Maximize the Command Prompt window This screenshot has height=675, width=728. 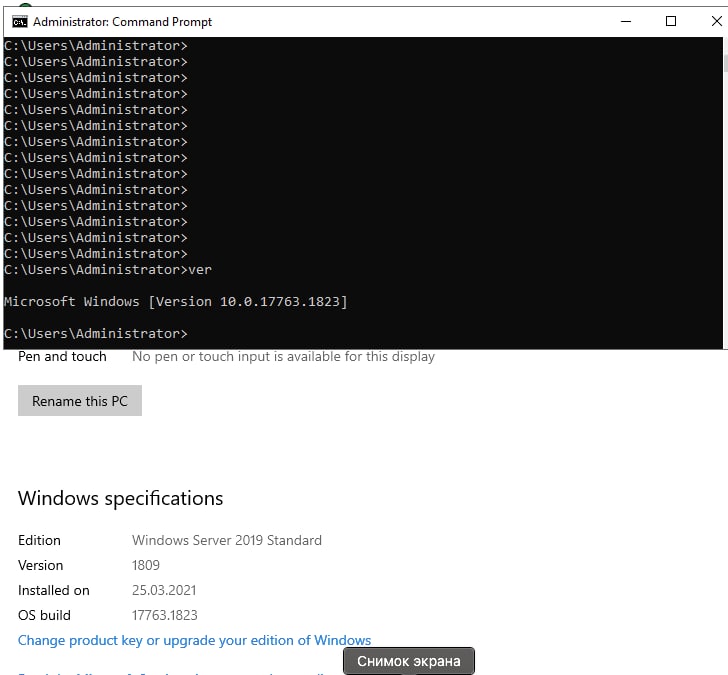(670, 21)
